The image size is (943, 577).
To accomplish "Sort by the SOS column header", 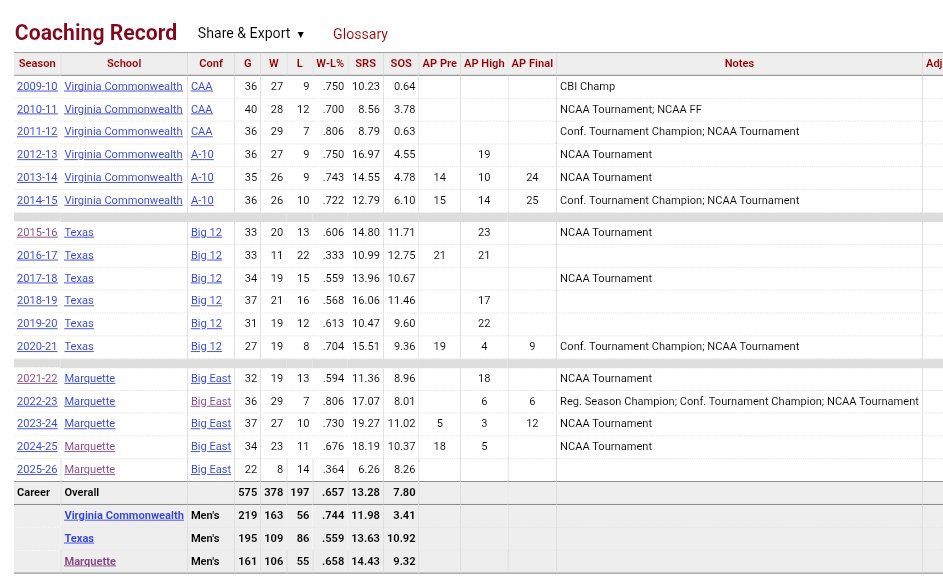I will coord(401,63).
